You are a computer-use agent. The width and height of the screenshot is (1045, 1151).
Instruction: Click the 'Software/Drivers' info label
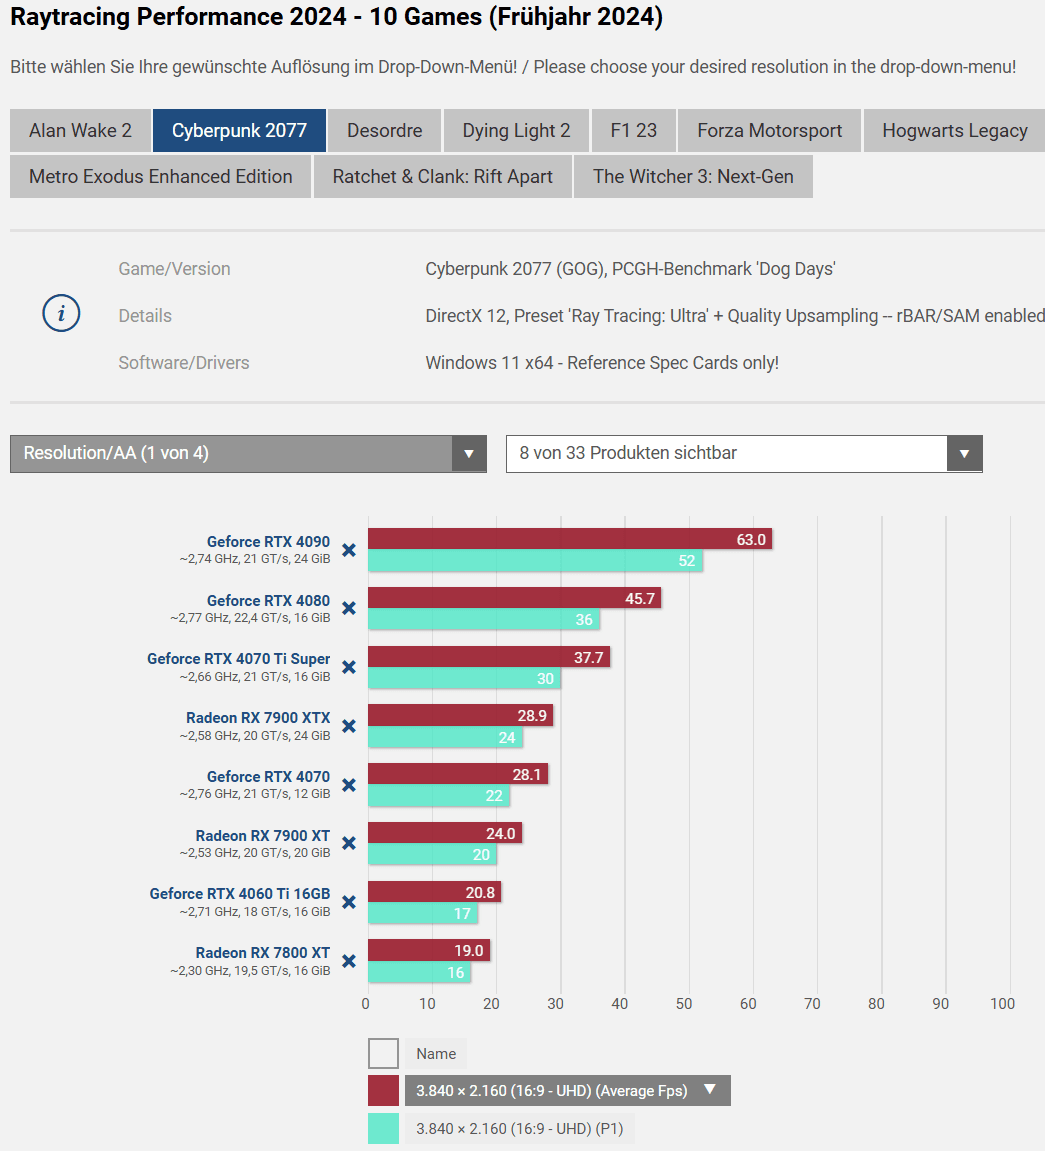pyautogui.click(x=184, y=363)
